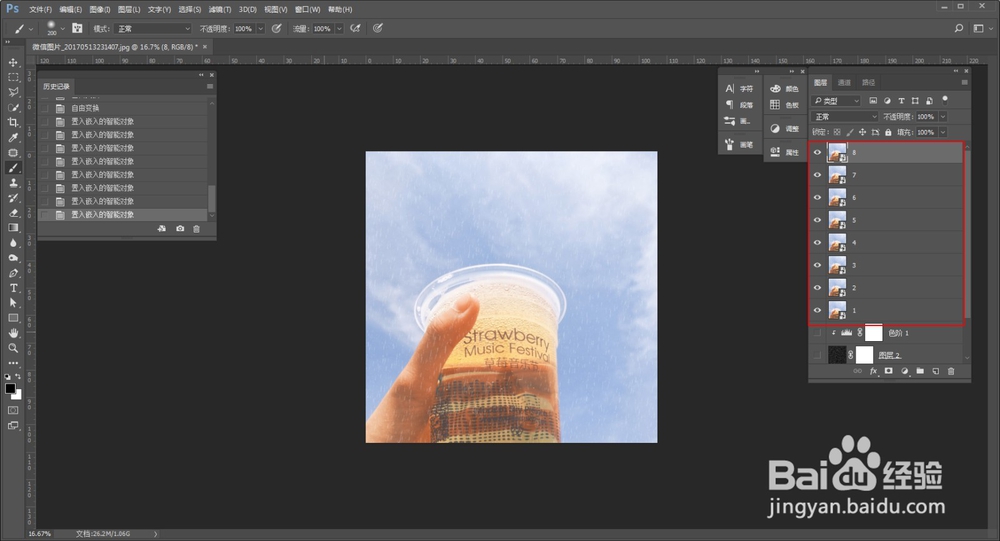Open the 颜色 panel
Viewport: 1000px width, 541px height.
coord(784,89)
